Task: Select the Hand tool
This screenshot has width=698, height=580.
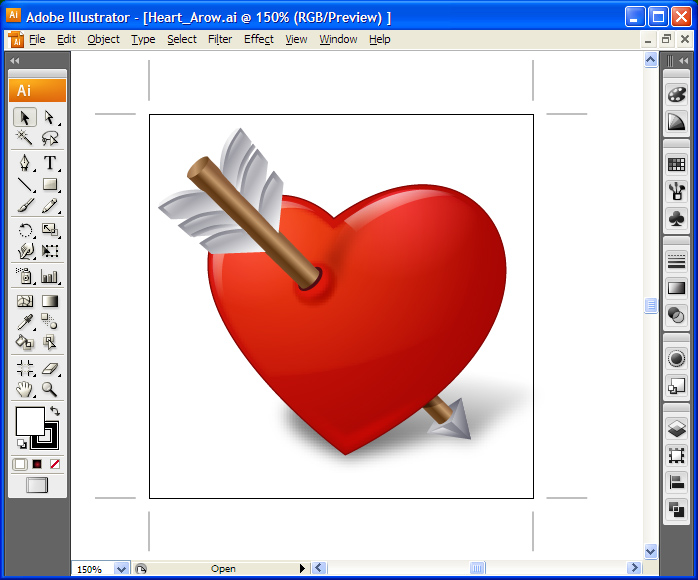Action: coord(24,389)
